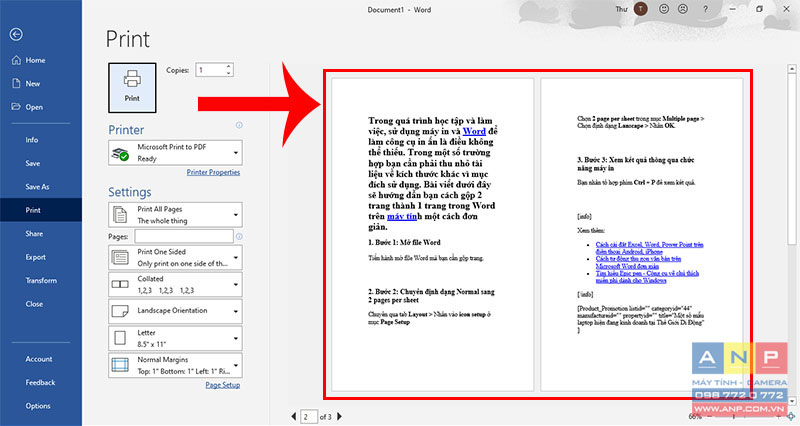Open Word Options
This screenshot has width=800, height=426.
pyautogui.click(x=41, y=406)
